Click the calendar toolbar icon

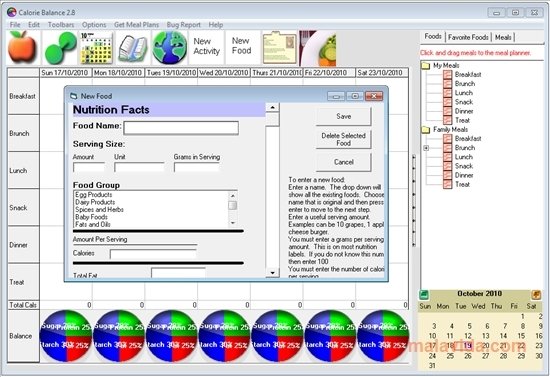(x=96, y=48)
